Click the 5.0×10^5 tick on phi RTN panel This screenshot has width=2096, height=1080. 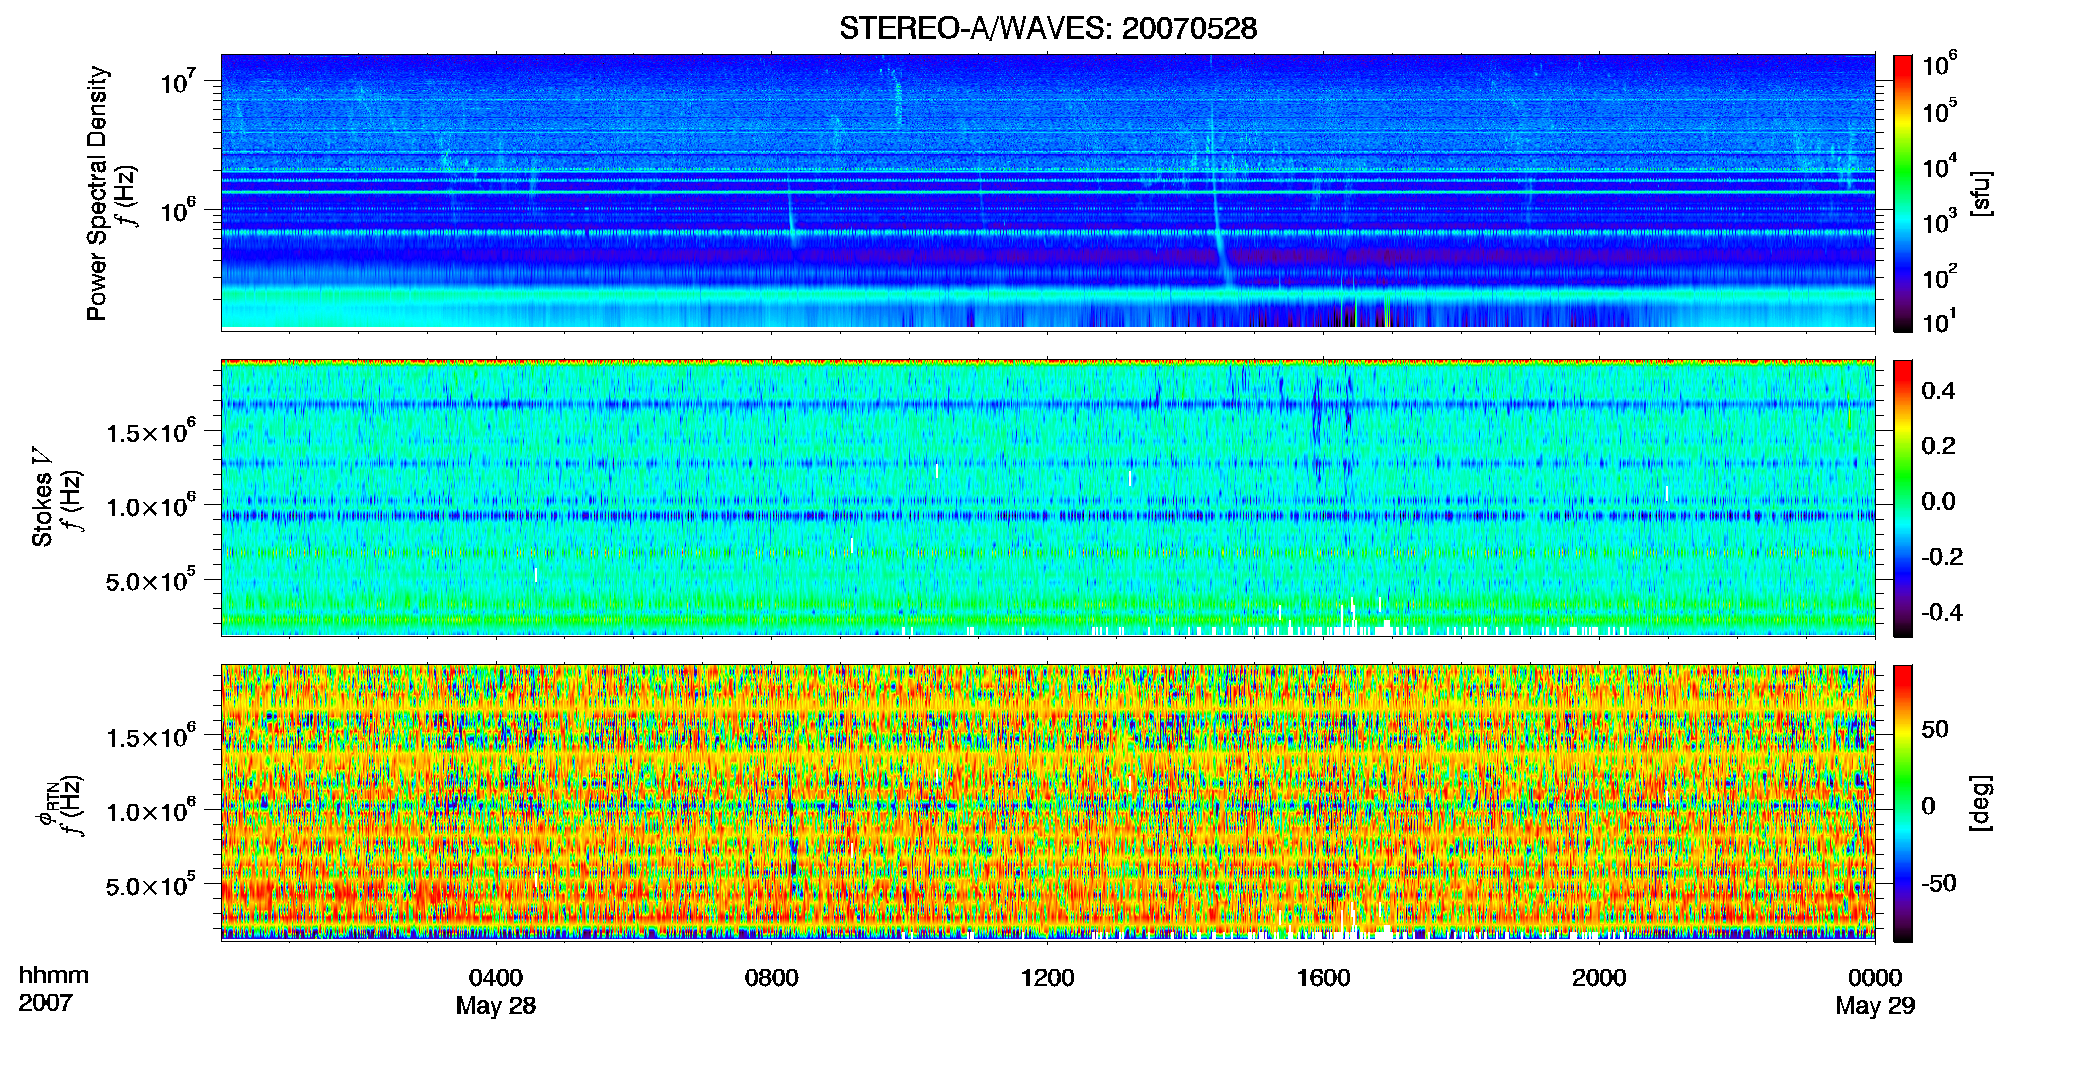(151, 886)
